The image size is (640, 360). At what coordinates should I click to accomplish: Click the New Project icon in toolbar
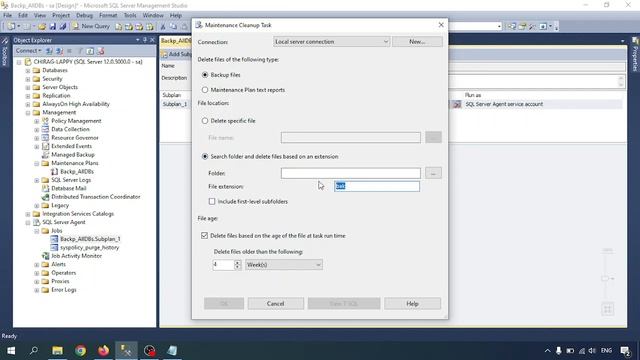click(x=11, y=27)
